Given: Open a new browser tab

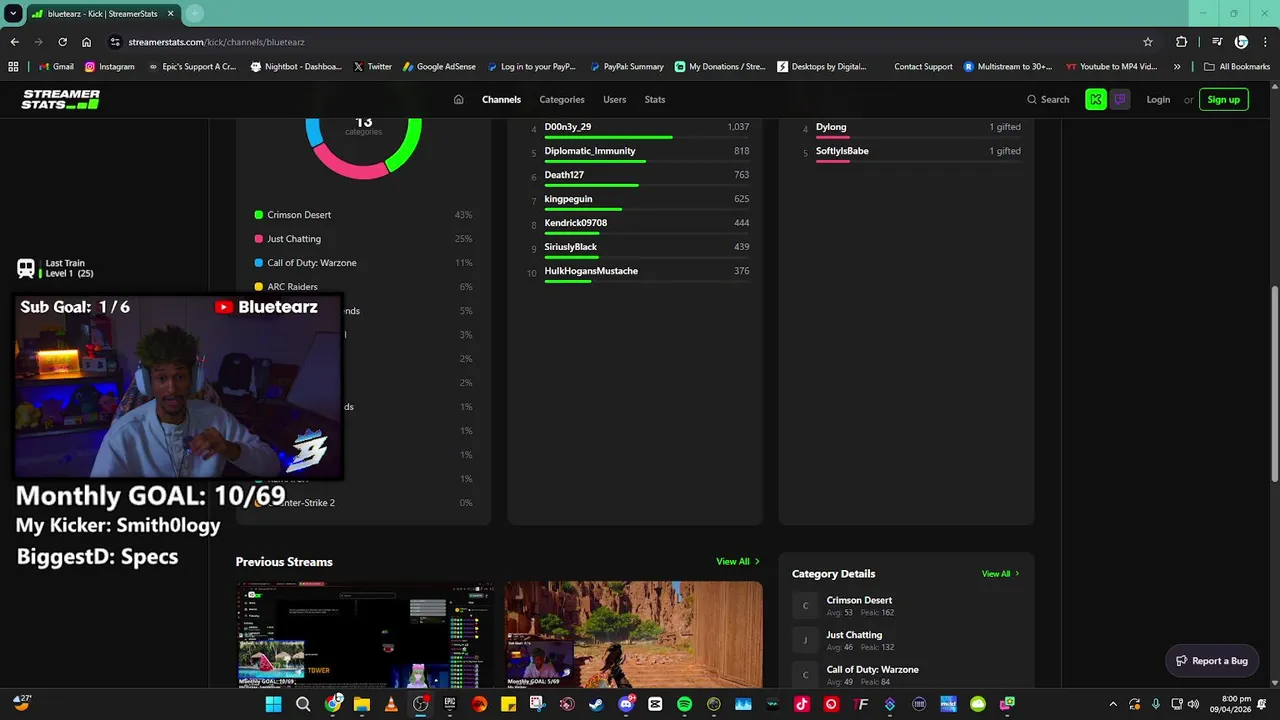Looking at the screenshot, I should pyautogui.click(x=194, y=13).
